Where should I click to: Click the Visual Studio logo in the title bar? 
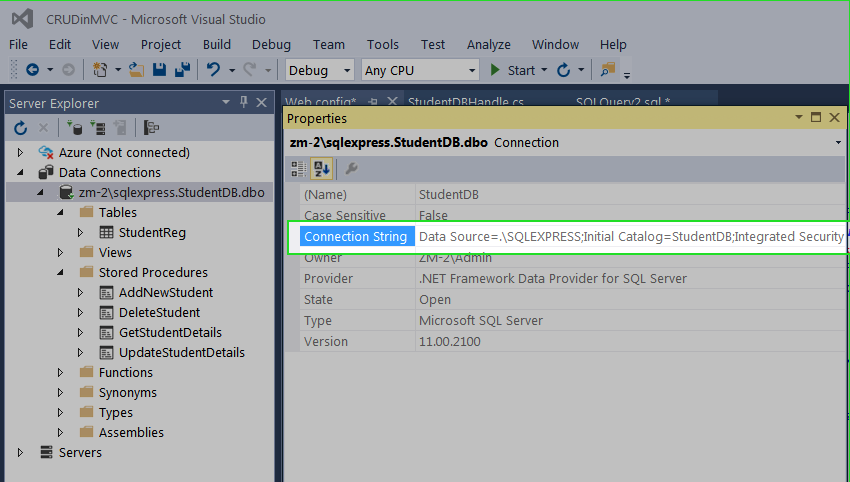point(23,20)
